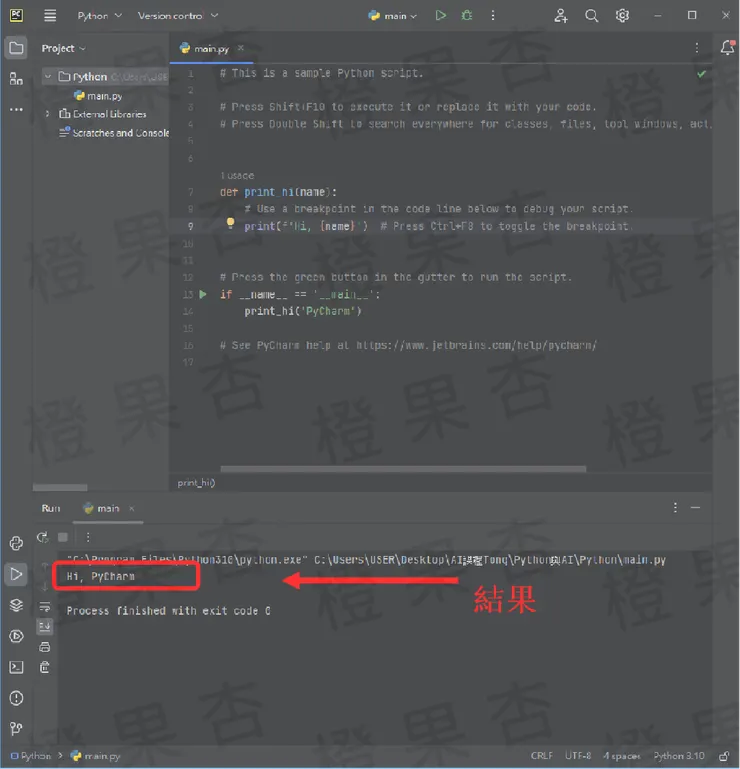Toggle the Project tool window folder icon

tap(16, 48)
